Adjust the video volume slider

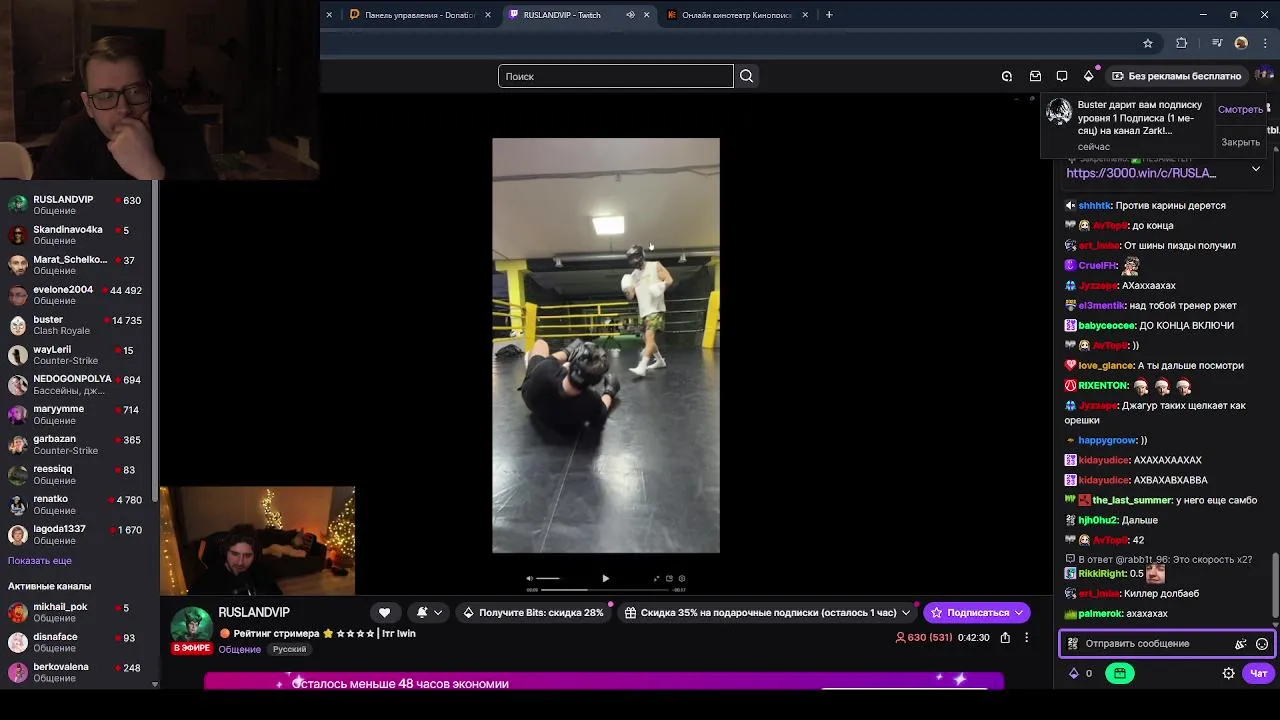(548, 578)
